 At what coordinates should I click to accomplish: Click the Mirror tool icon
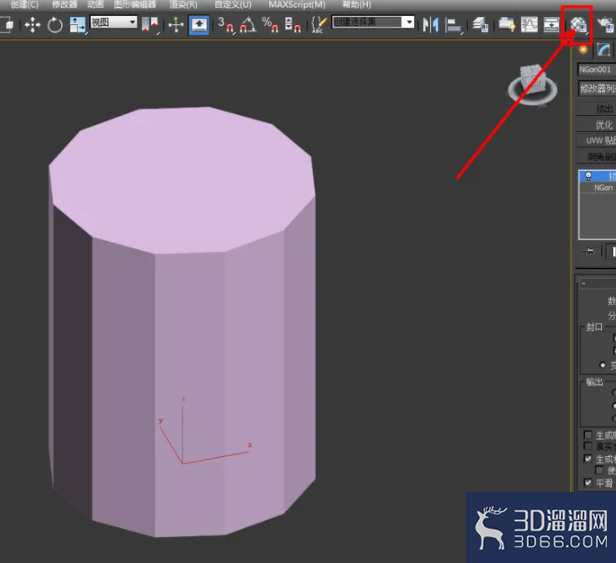[x=431, y=25]
